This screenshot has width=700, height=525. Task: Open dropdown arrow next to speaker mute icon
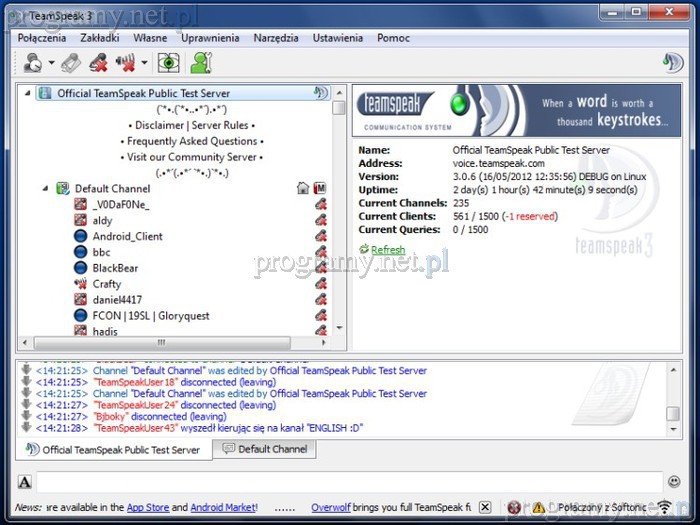point(144,64)
